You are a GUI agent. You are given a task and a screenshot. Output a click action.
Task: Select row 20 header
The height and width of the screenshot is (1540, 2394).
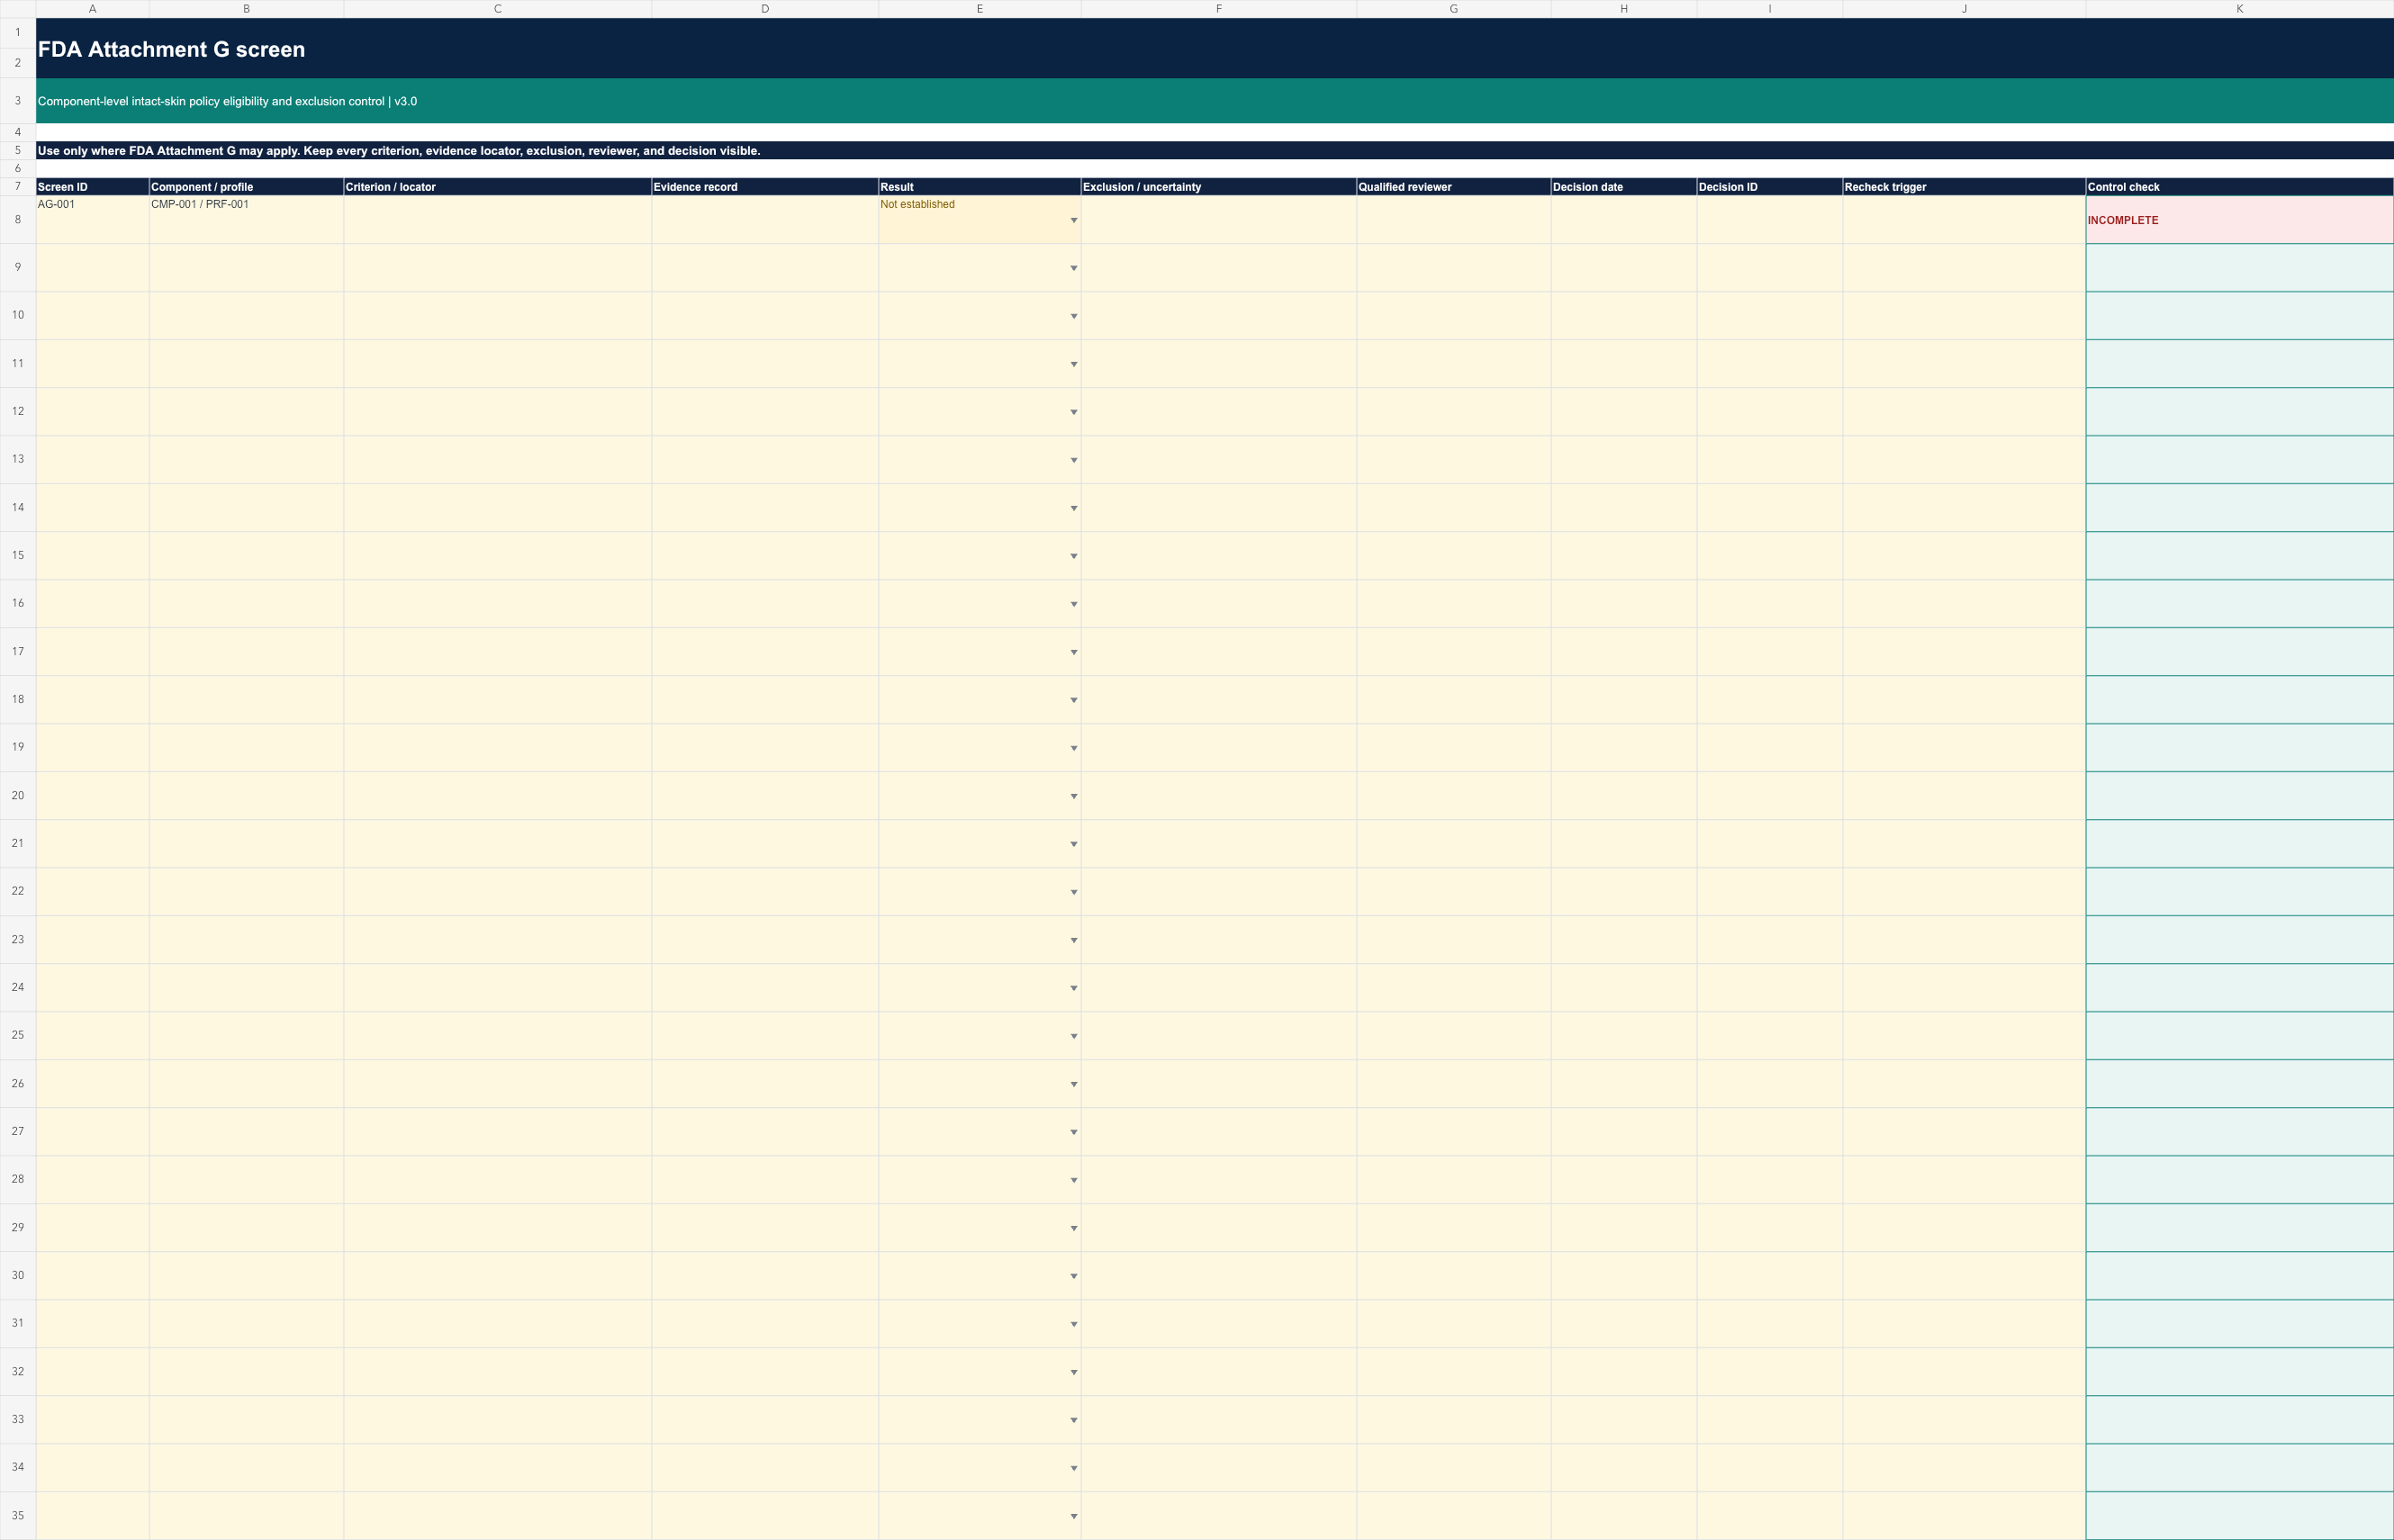pyautogui.click(x=18, y=796)
